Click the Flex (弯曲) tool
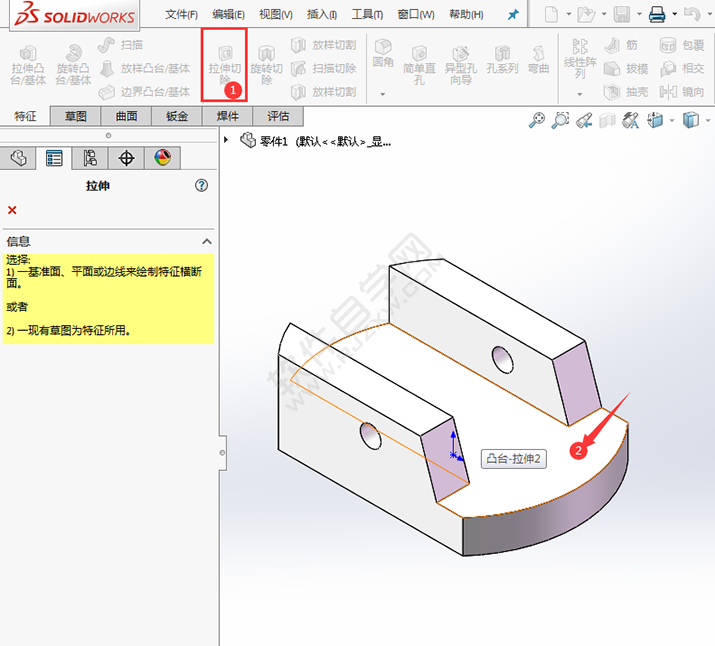Image resolution: width=715 pixels, height=646 pixels. 539,60
